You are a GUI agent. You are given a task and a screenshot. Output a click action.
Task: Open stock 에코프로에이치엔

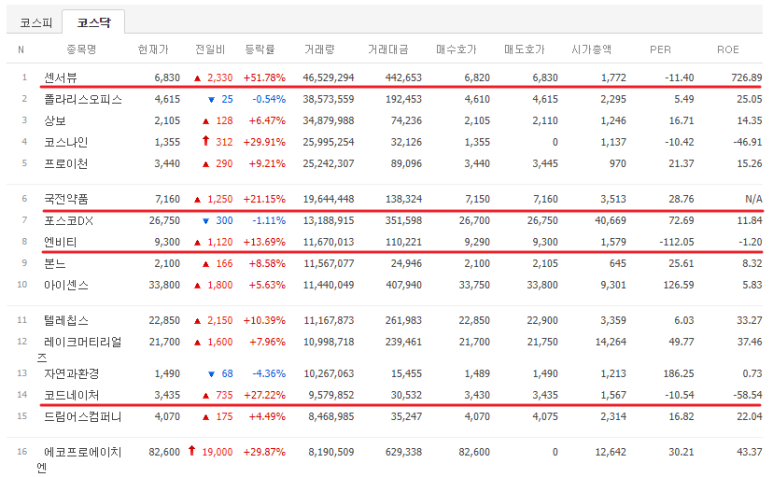pos(79,459)
